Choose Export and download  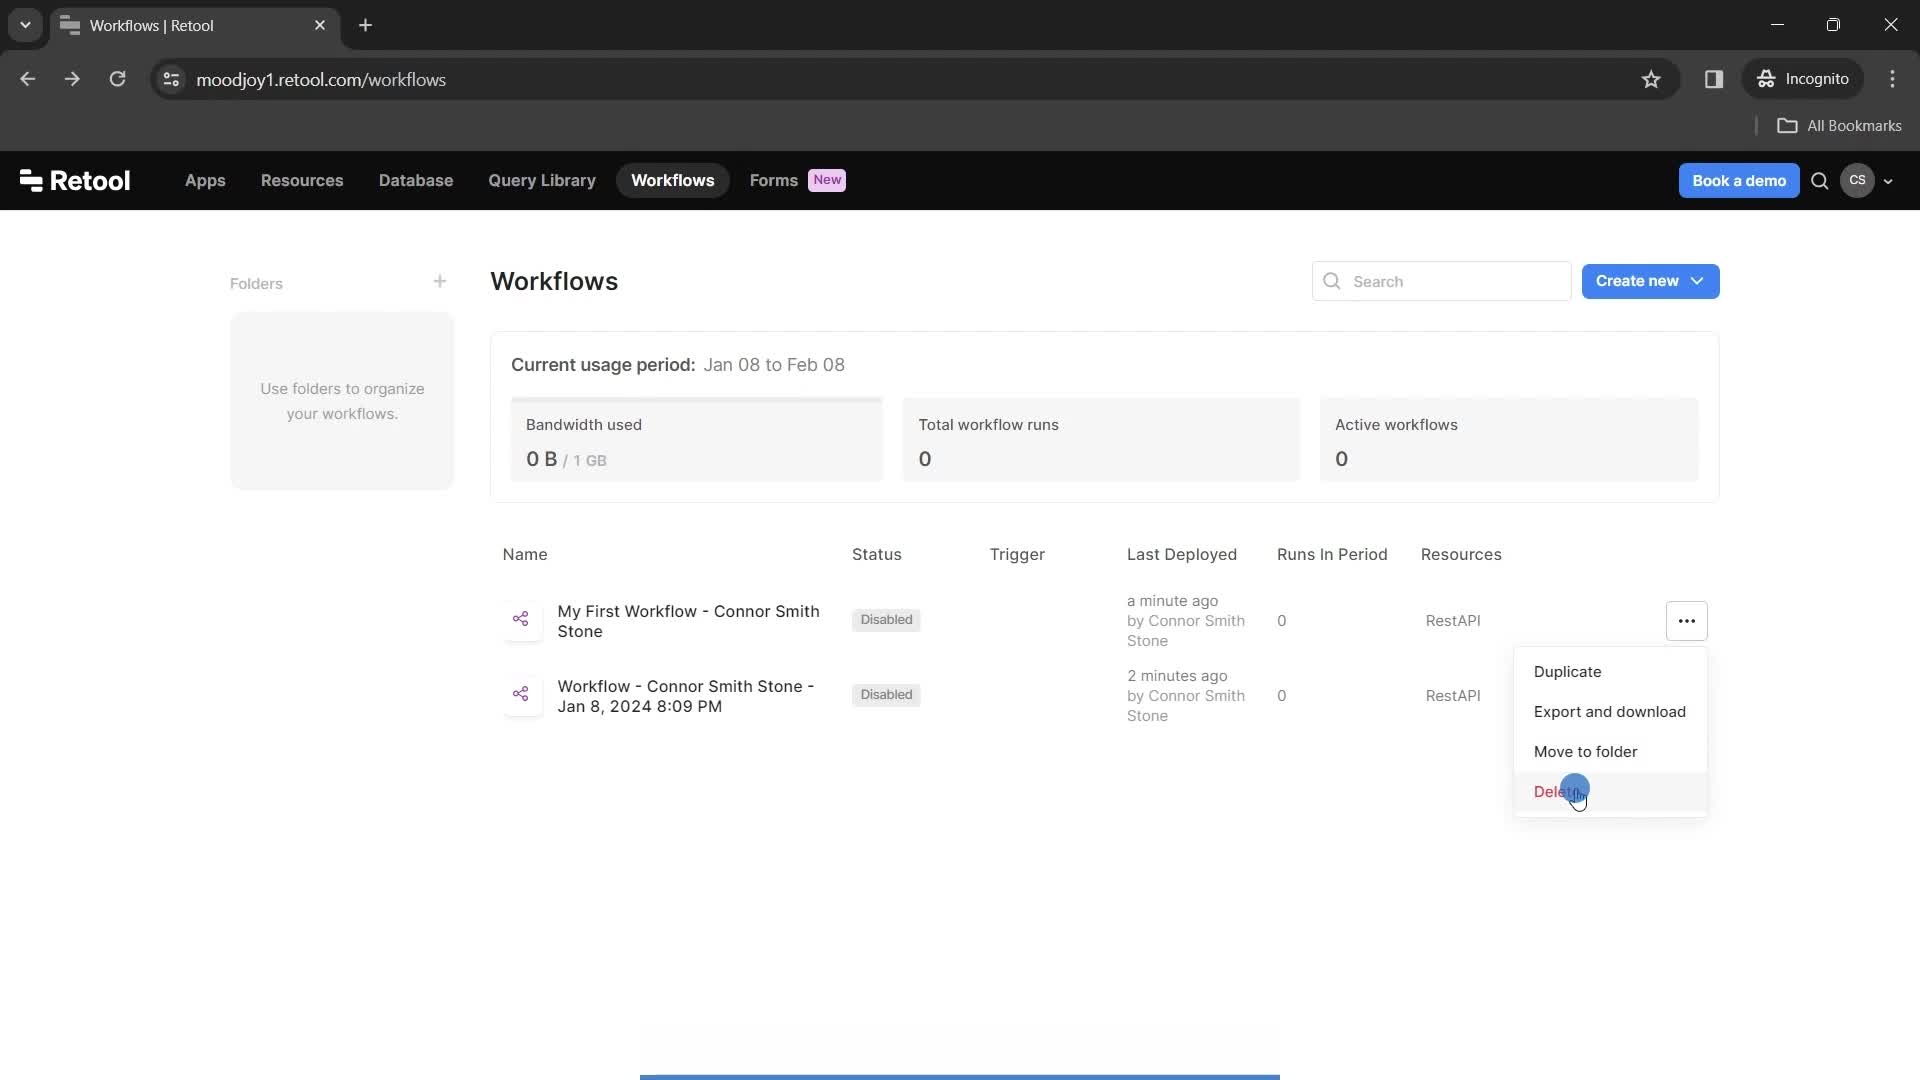tap(1610, 712)
